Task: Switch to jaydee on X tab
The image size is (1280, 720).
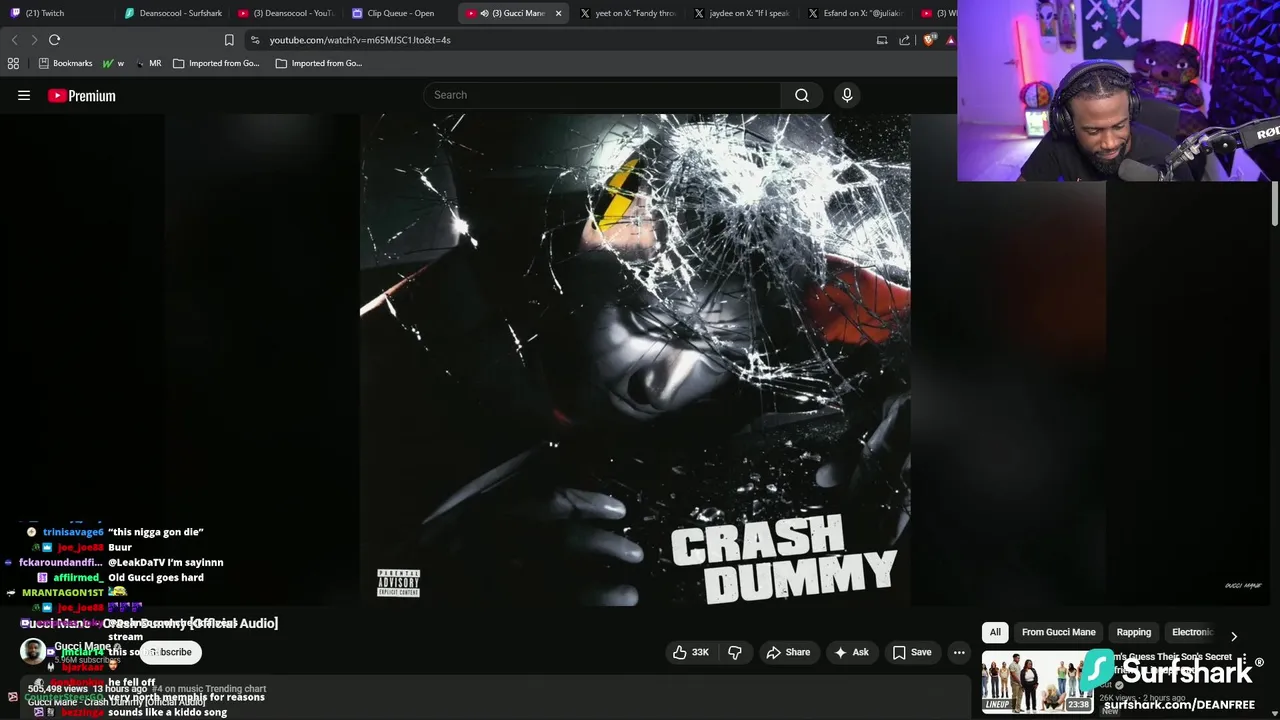Action: click(x=743, y=13)
